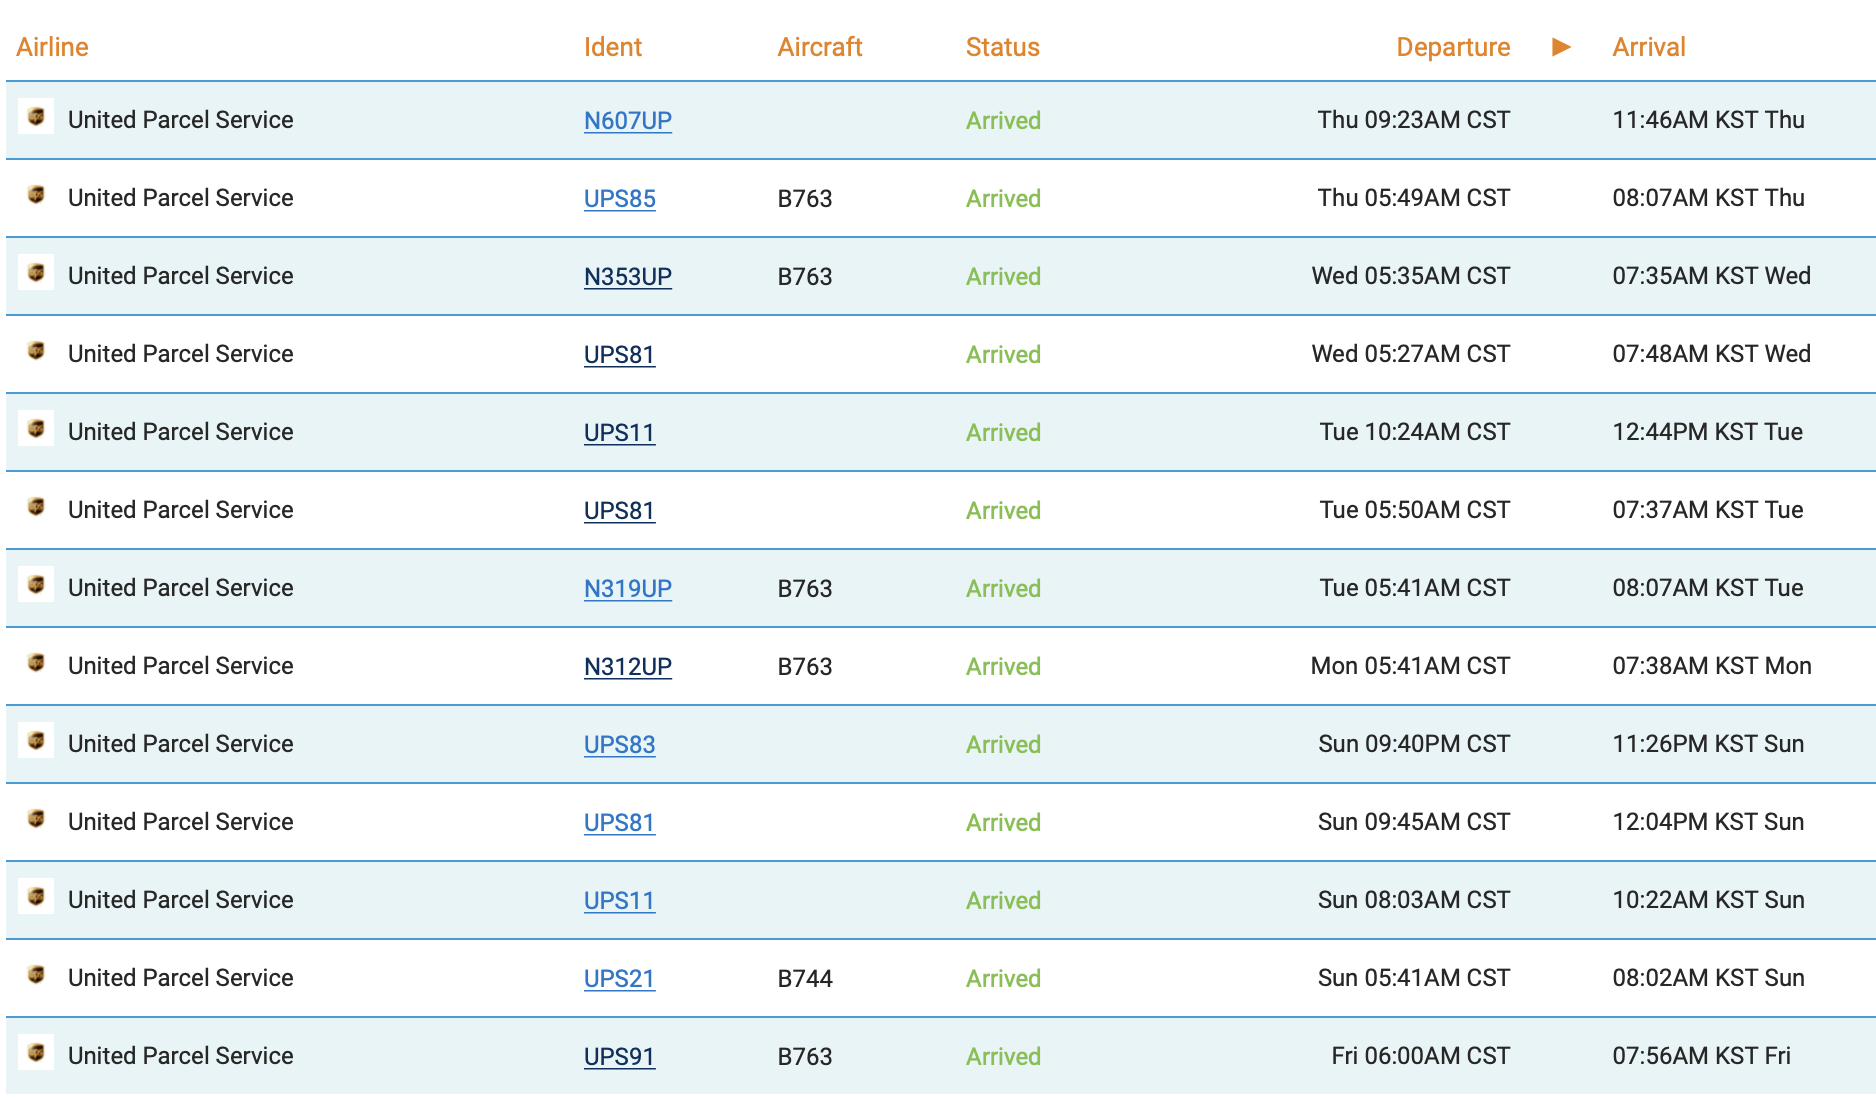Click departure time Sun 05:41AM CST

pyautogui.click(x=1414, y=978)
